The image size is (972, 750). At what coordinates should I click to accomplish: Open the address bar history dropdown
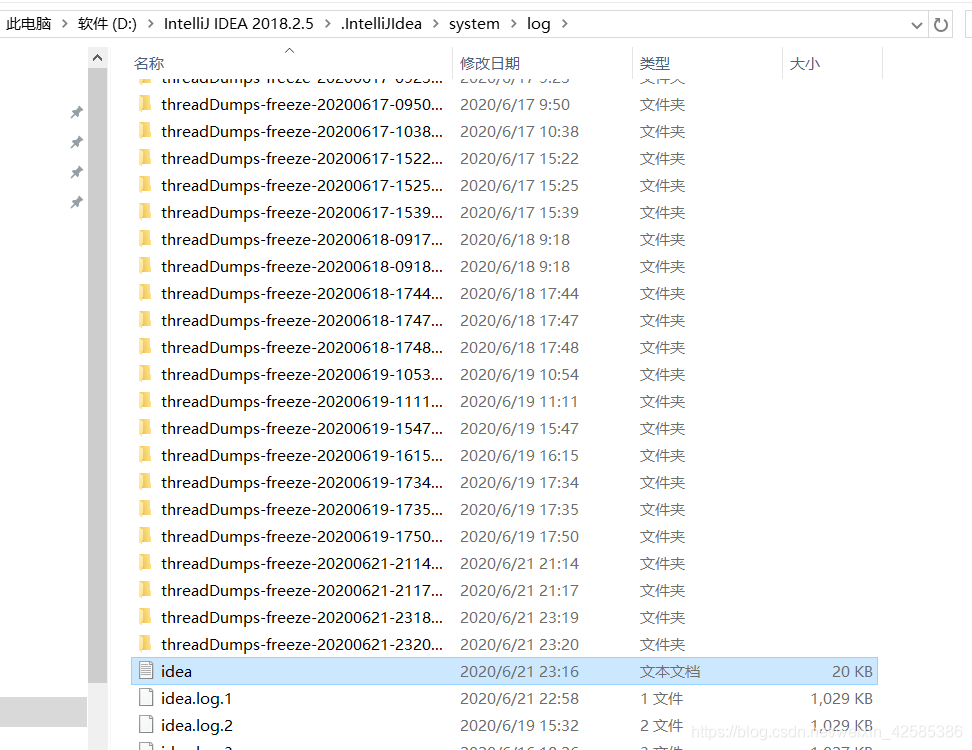click(x=917, y=25)
